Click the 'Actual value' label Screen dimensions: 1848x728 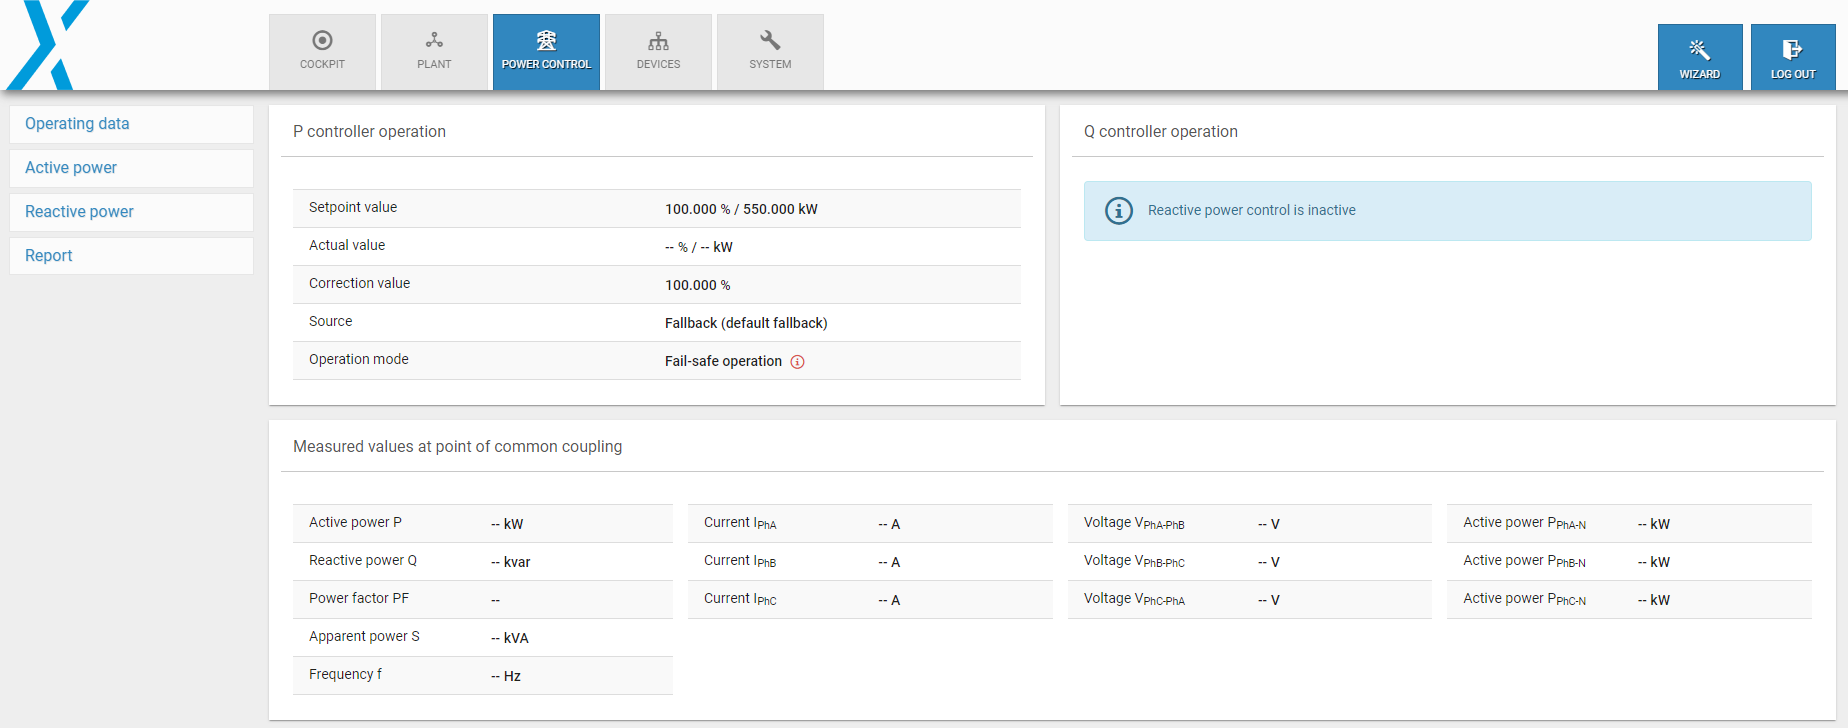347,245
